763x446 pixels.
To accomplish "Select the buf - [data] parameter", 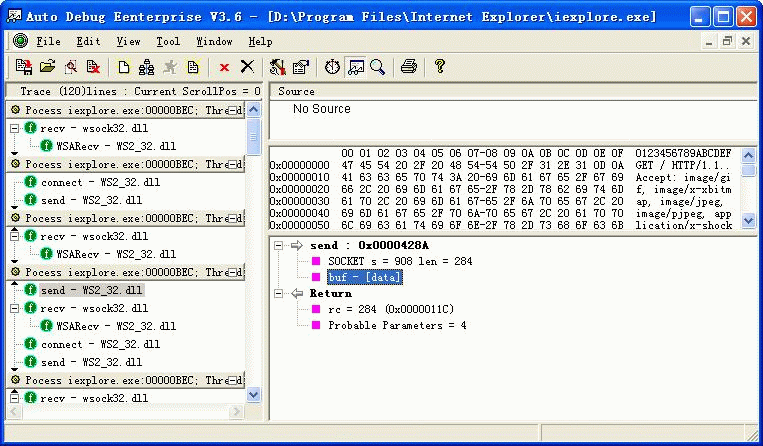I will pos(364,277).
